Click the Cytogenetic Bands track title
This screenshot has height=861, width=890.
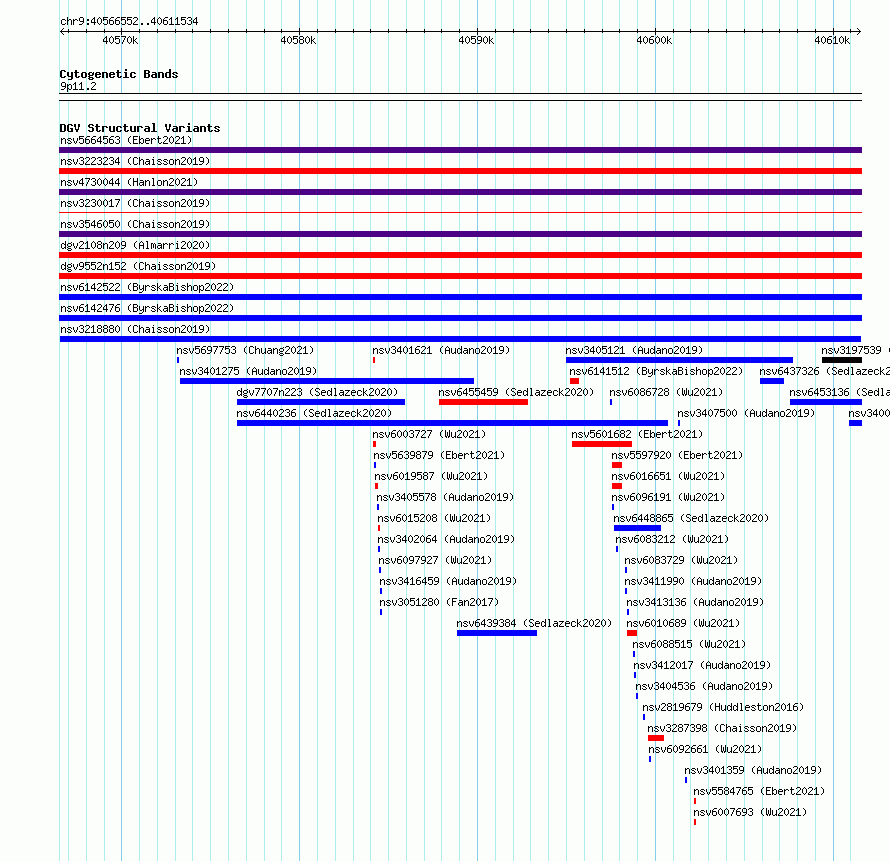(x=119, y=74)
